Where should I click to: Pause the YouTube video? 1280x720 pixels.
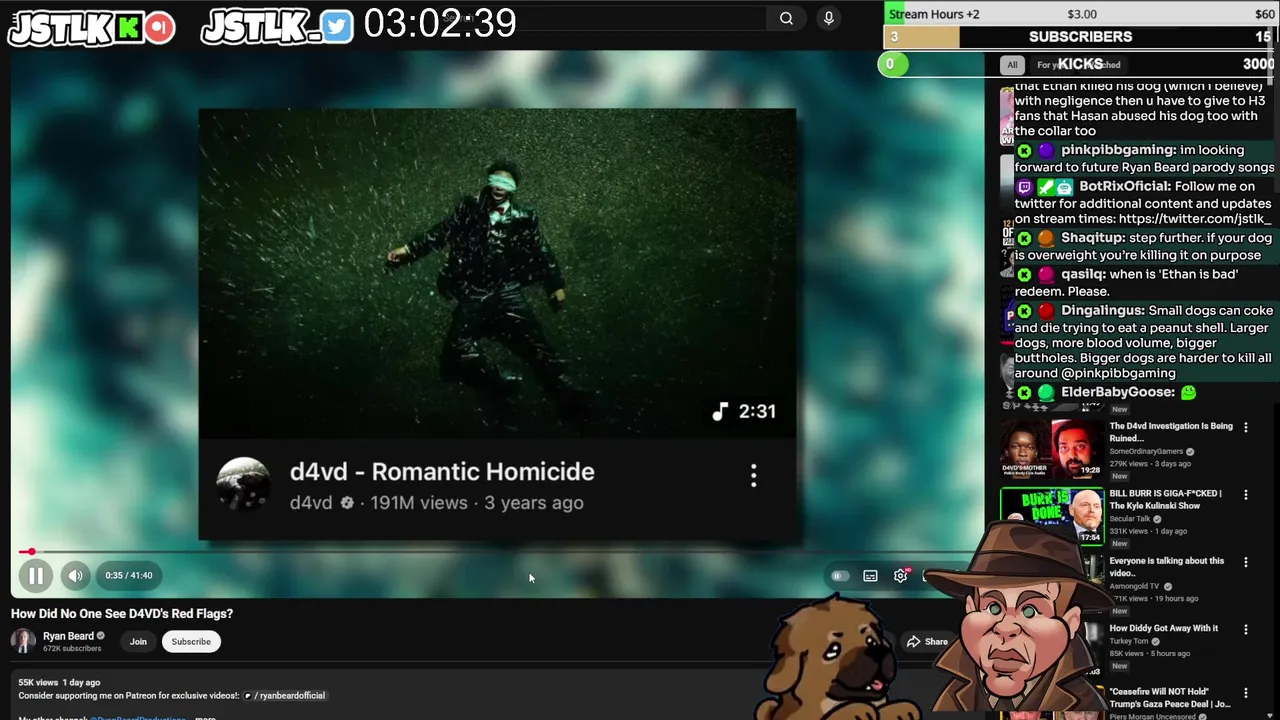pos(35,575)
